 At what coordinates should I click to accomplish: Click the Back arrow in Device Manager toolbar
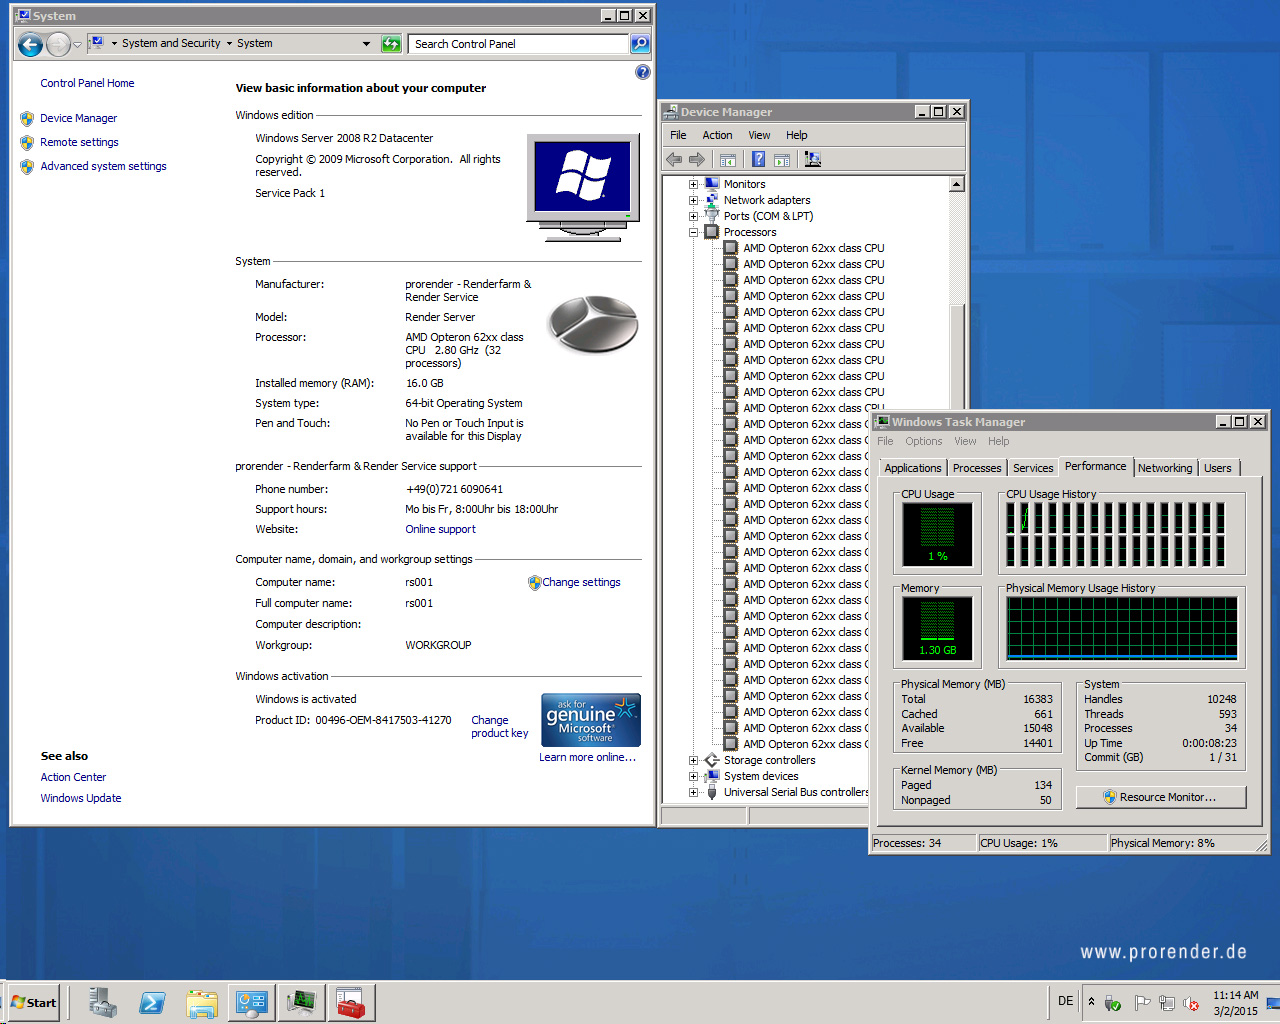pos(674,160)
